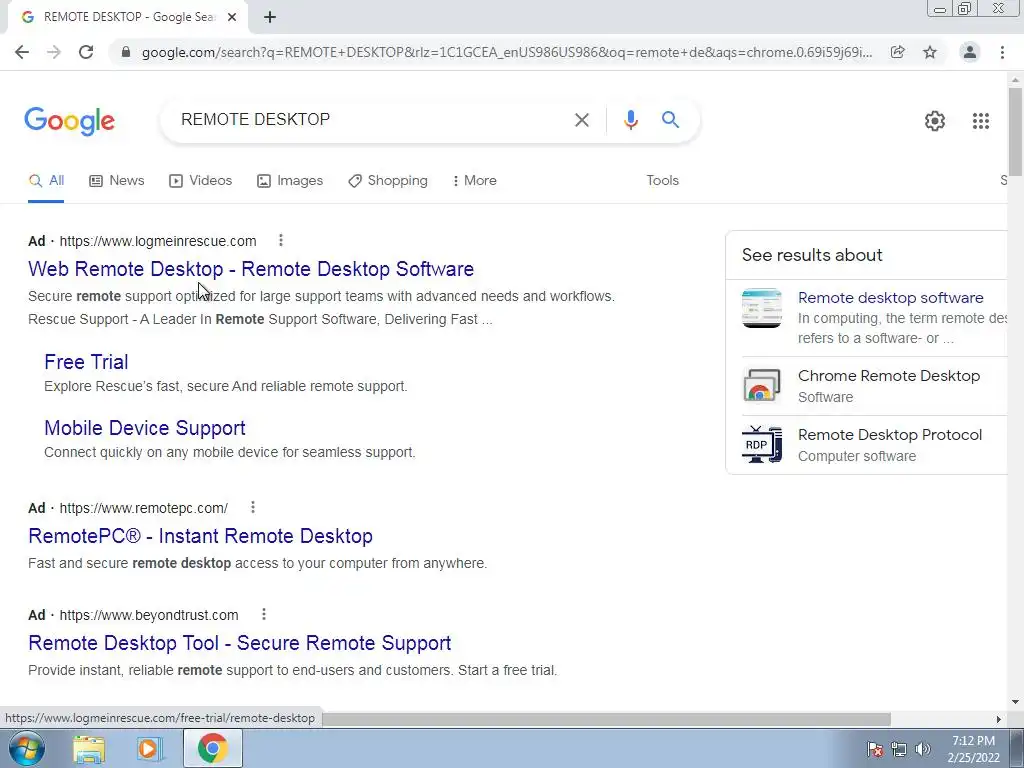
Task: Open RemotePC Instant Remote Desktop link
Action: tap(200, 536)
